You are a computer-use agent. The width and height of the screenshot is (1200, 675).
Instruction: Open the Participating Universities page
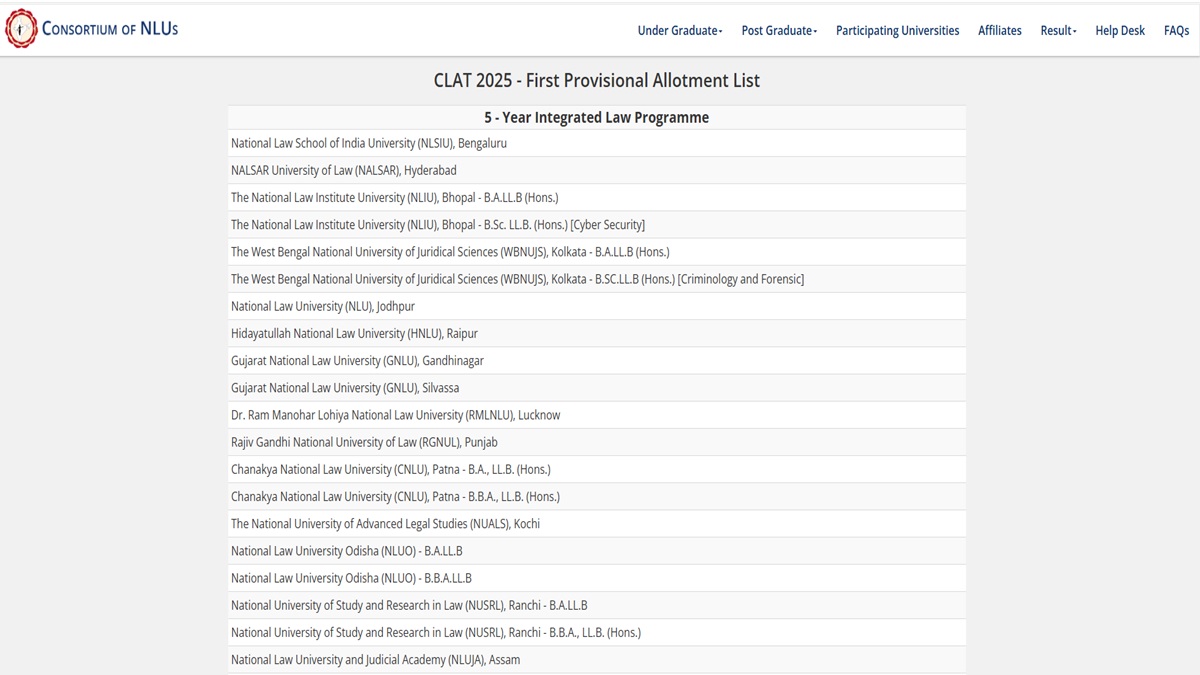coord(897,30)
